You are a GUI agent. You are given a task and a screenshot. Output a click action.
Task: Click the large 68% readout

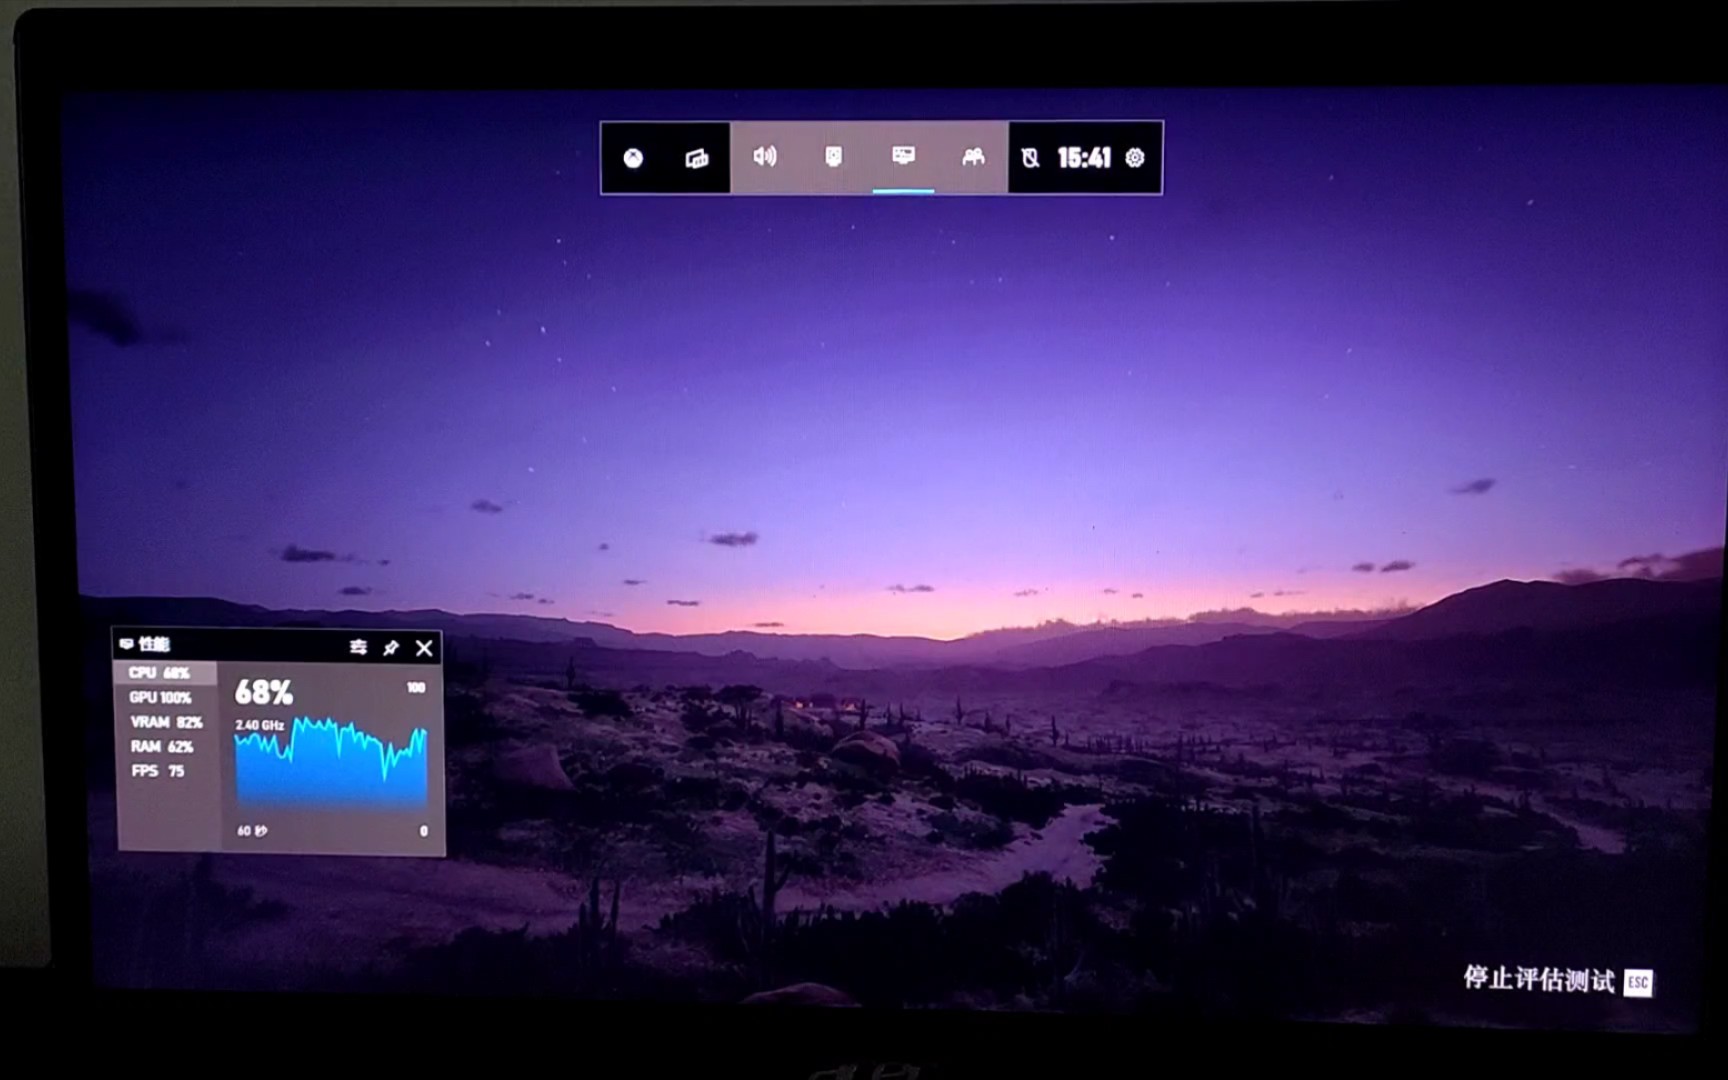(264, 692)
